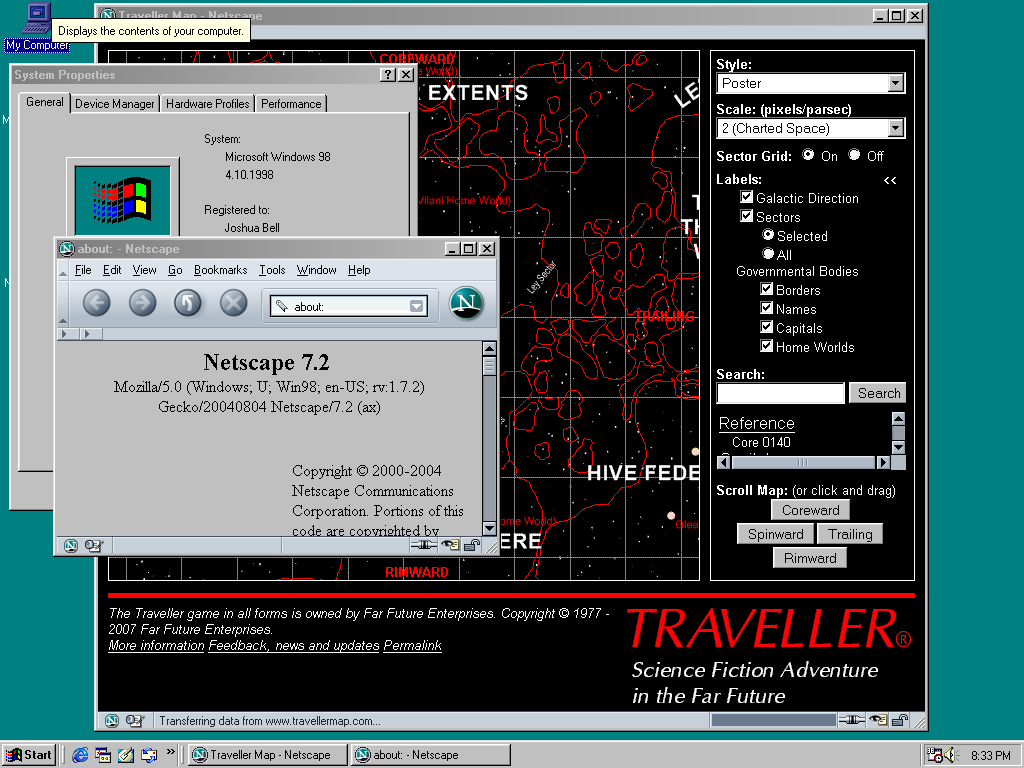
Task: Click online/offline plug icon in about: window
Action: [423, 545]
